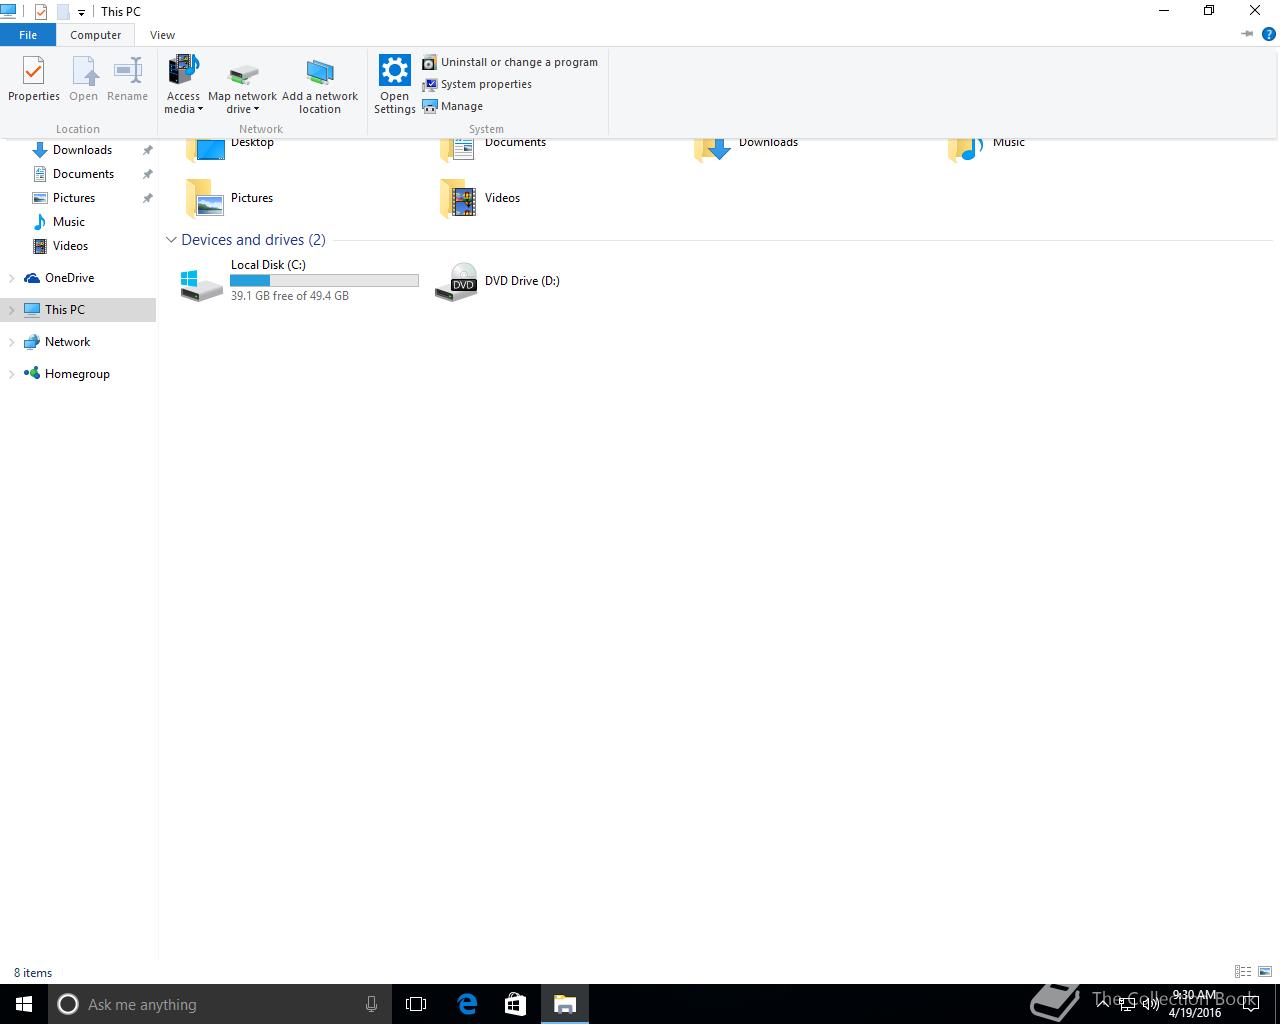Click the pin icon next to Documents
Viewport: 1280px width, 1024px height.
[x=147, y=174]
